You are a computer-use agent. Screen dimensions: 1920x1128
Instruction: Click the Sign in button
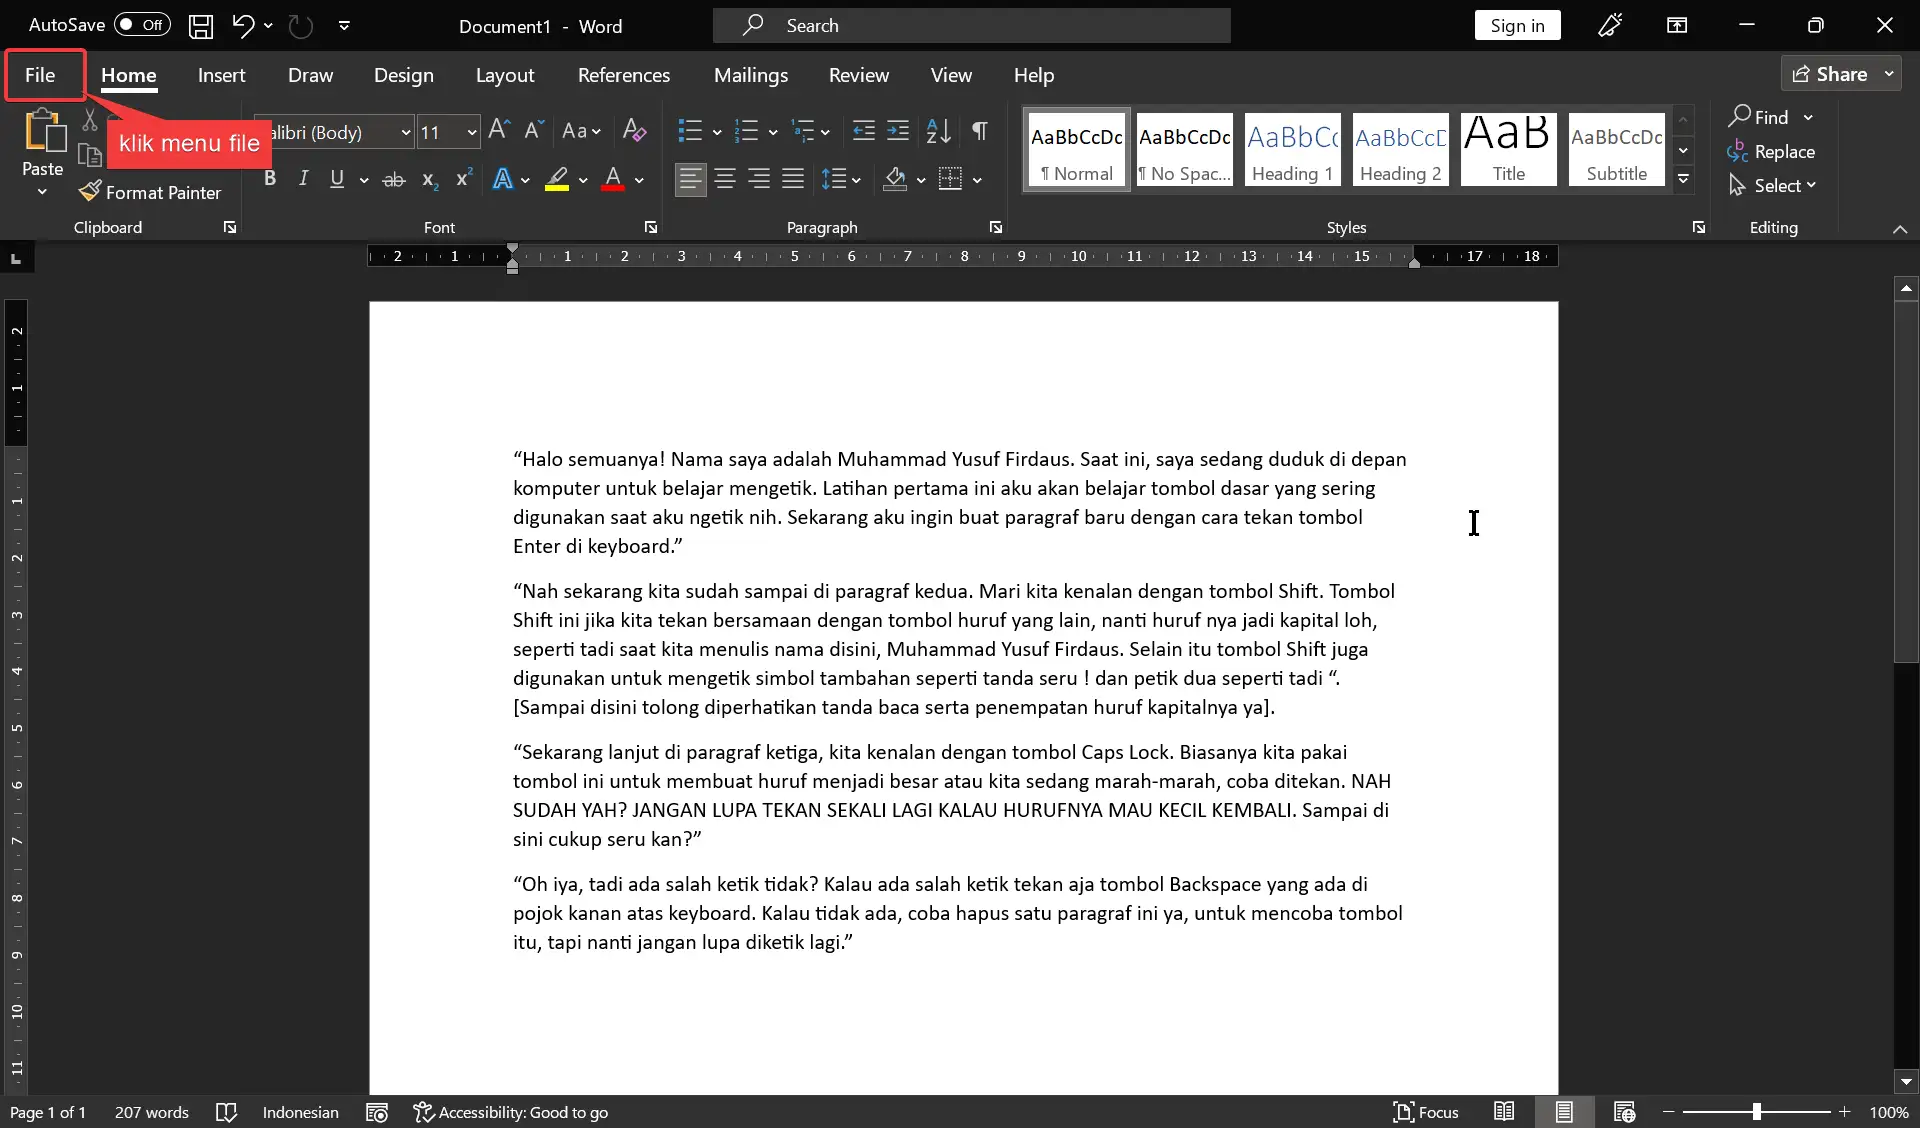tap(1516, 25)
